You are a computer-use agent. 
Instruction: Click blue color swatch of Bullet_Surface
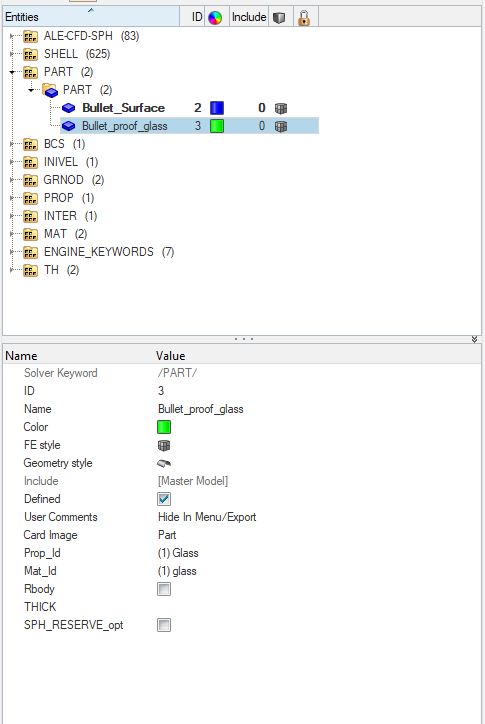[217, 108]
